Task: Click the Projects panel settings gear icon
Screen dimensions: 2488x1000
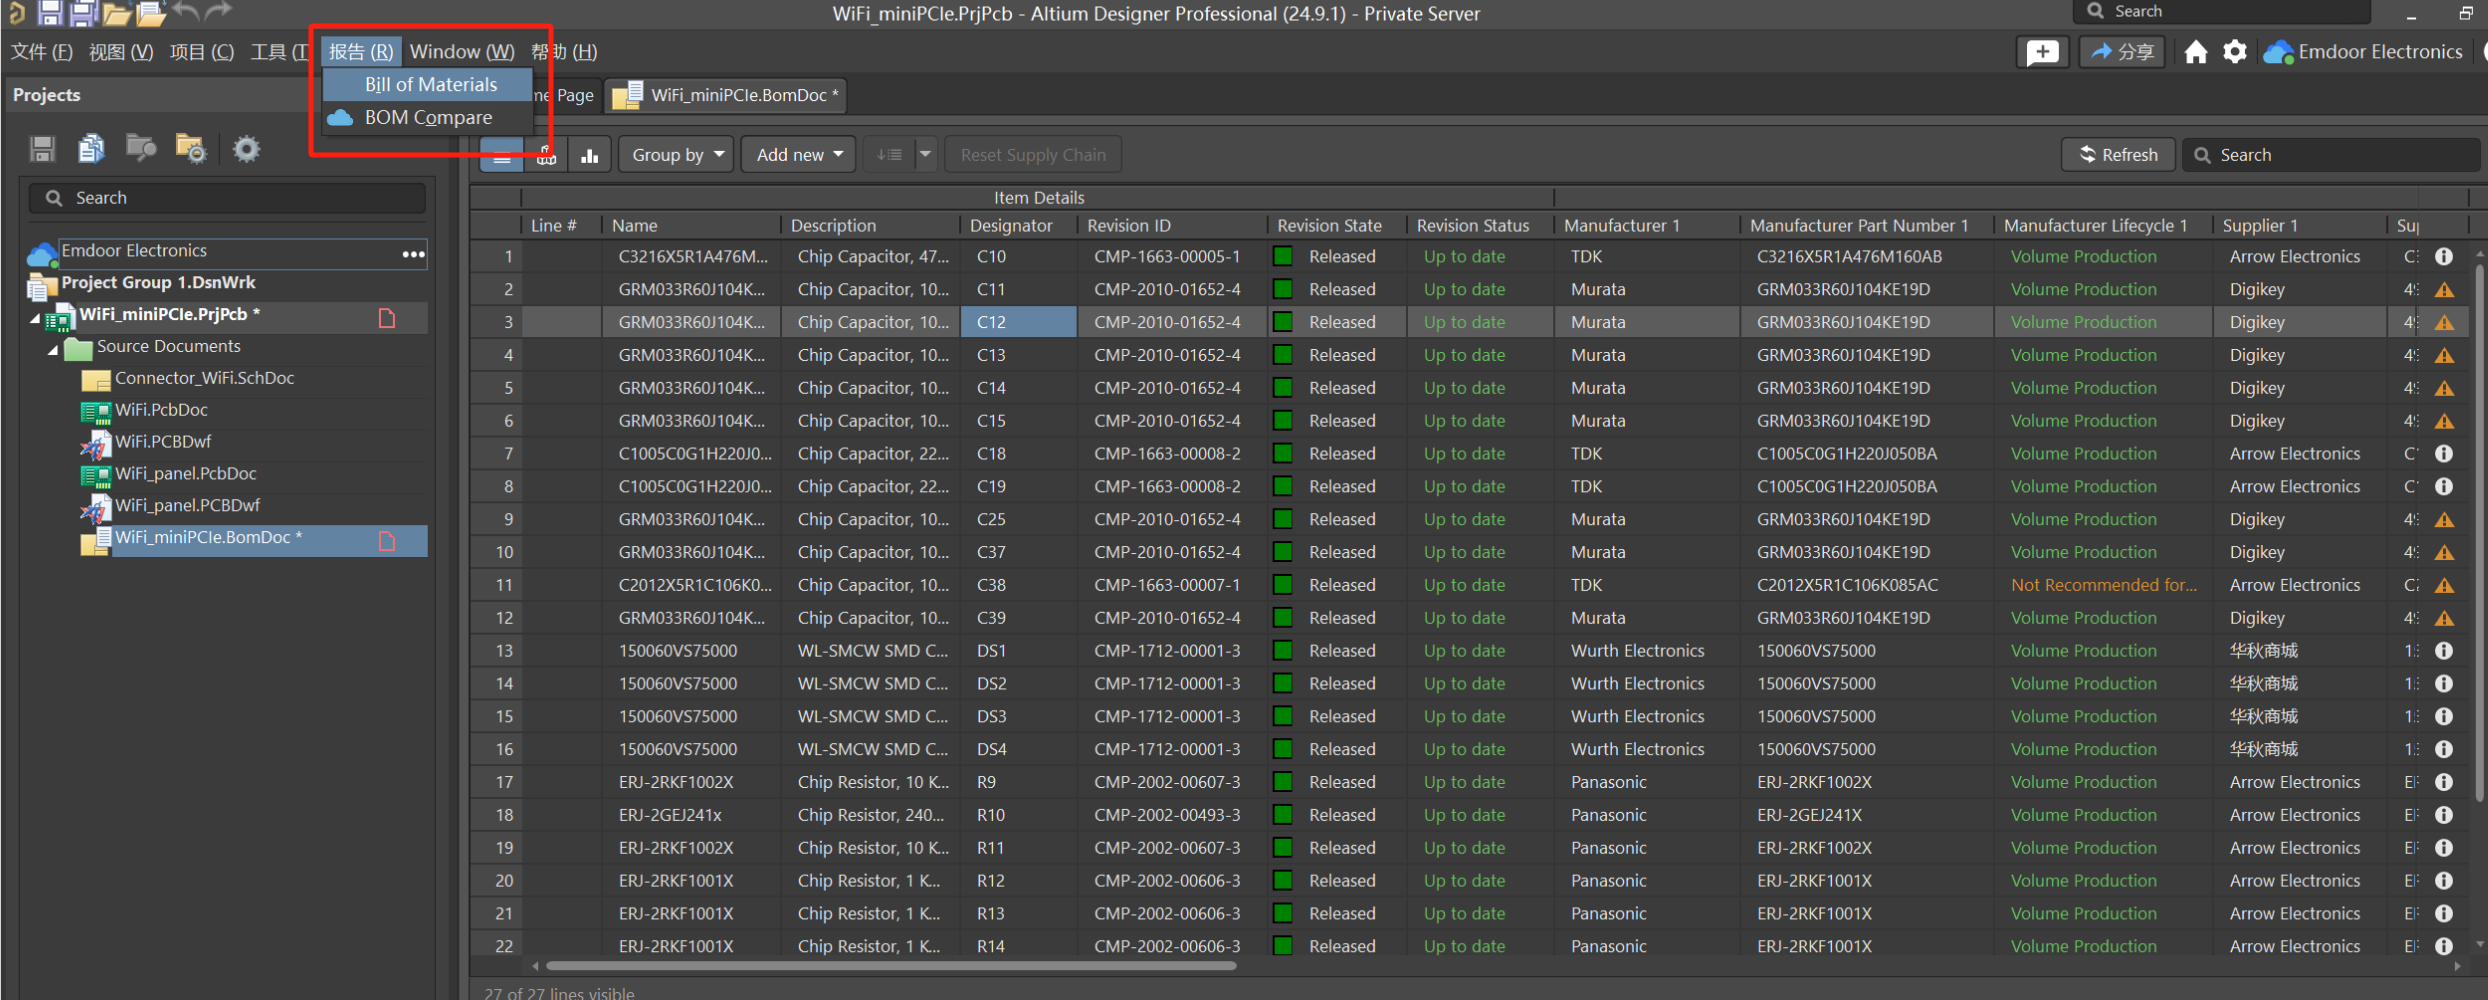Action: (x=246, y=149)
